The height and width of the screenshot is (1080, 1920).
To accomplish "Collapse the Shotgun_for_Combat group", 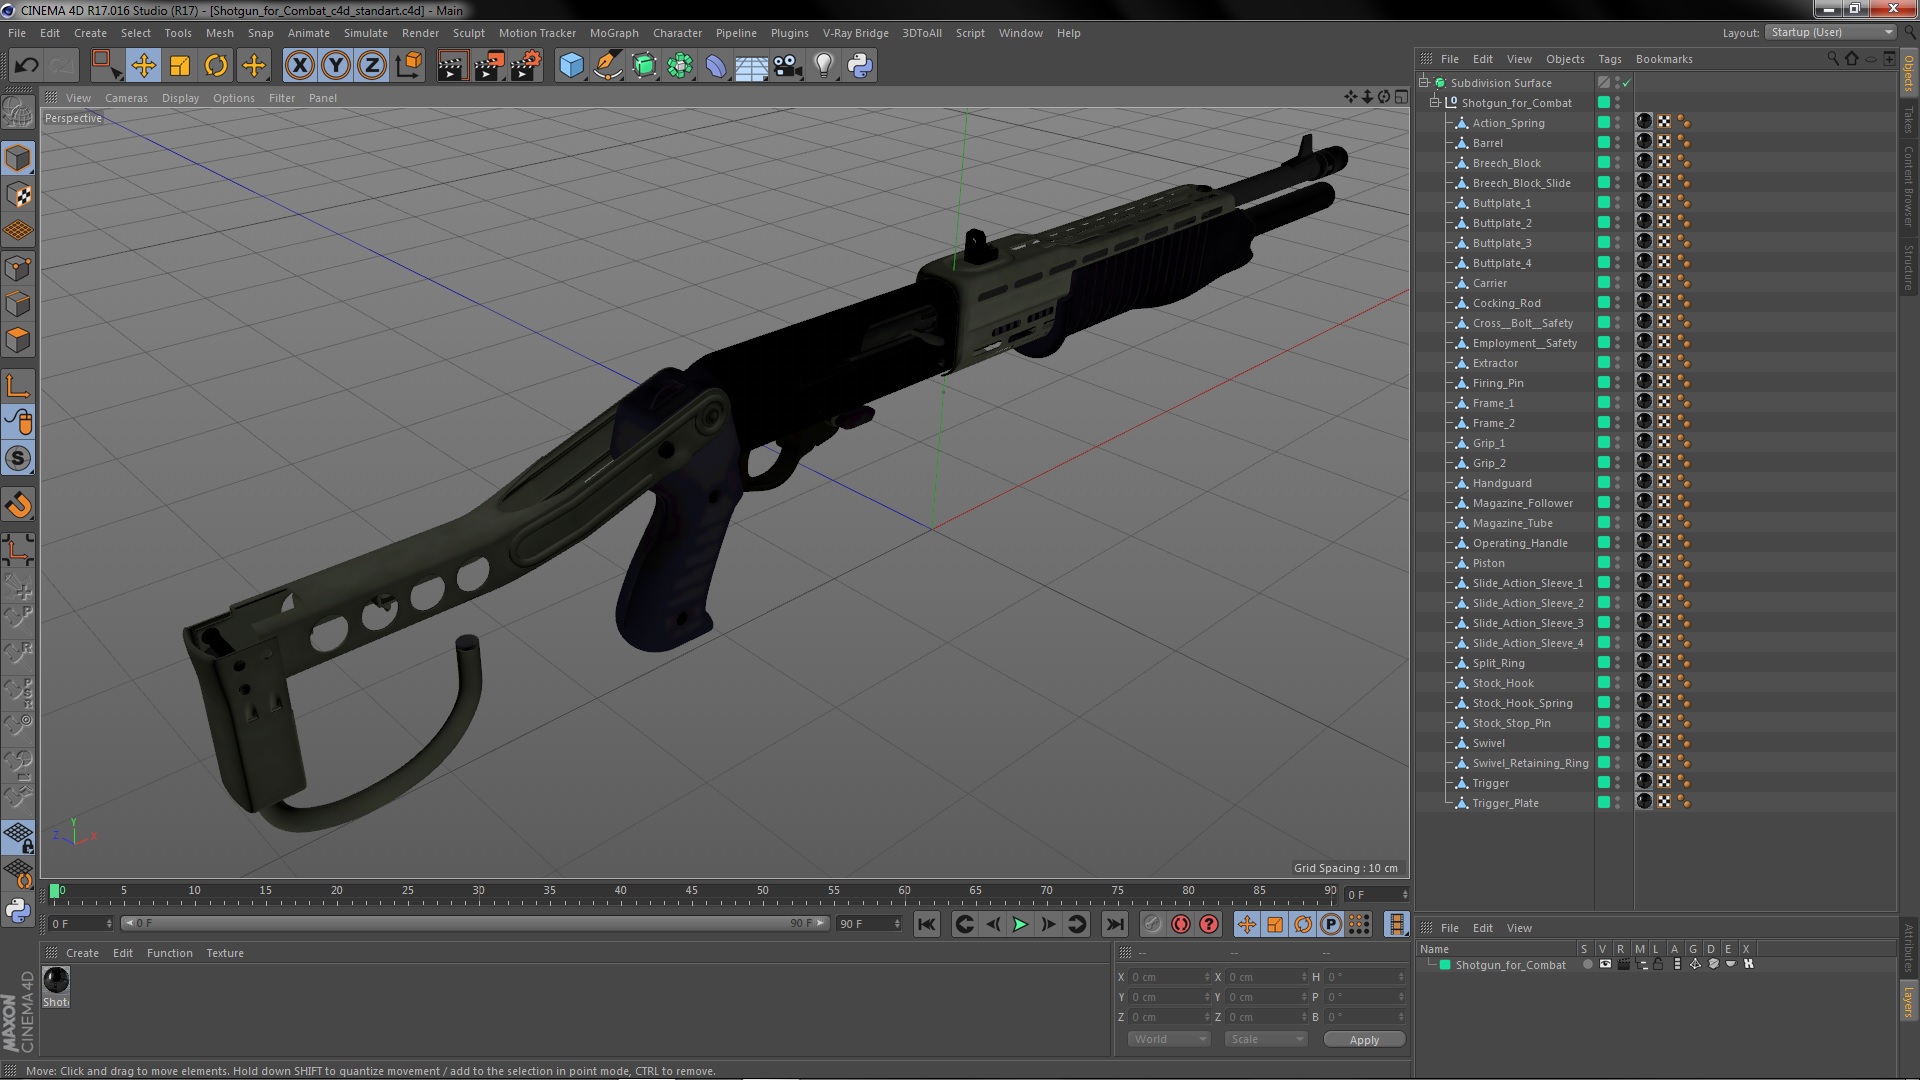I will pyautogui.click(x=1435, y=103).
